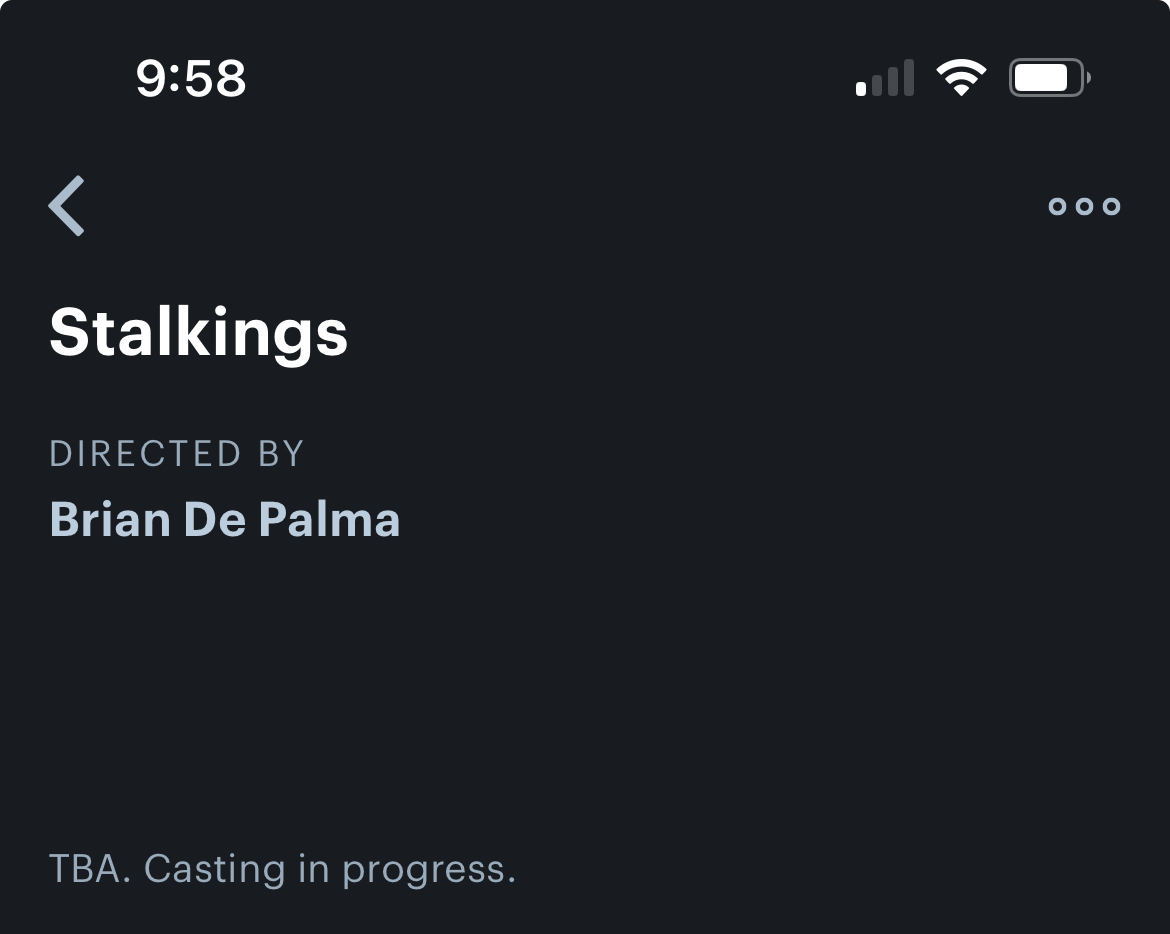Click the film synopsis line
The height and width of the screenshot is (934, 1170).
pos(282,869)
